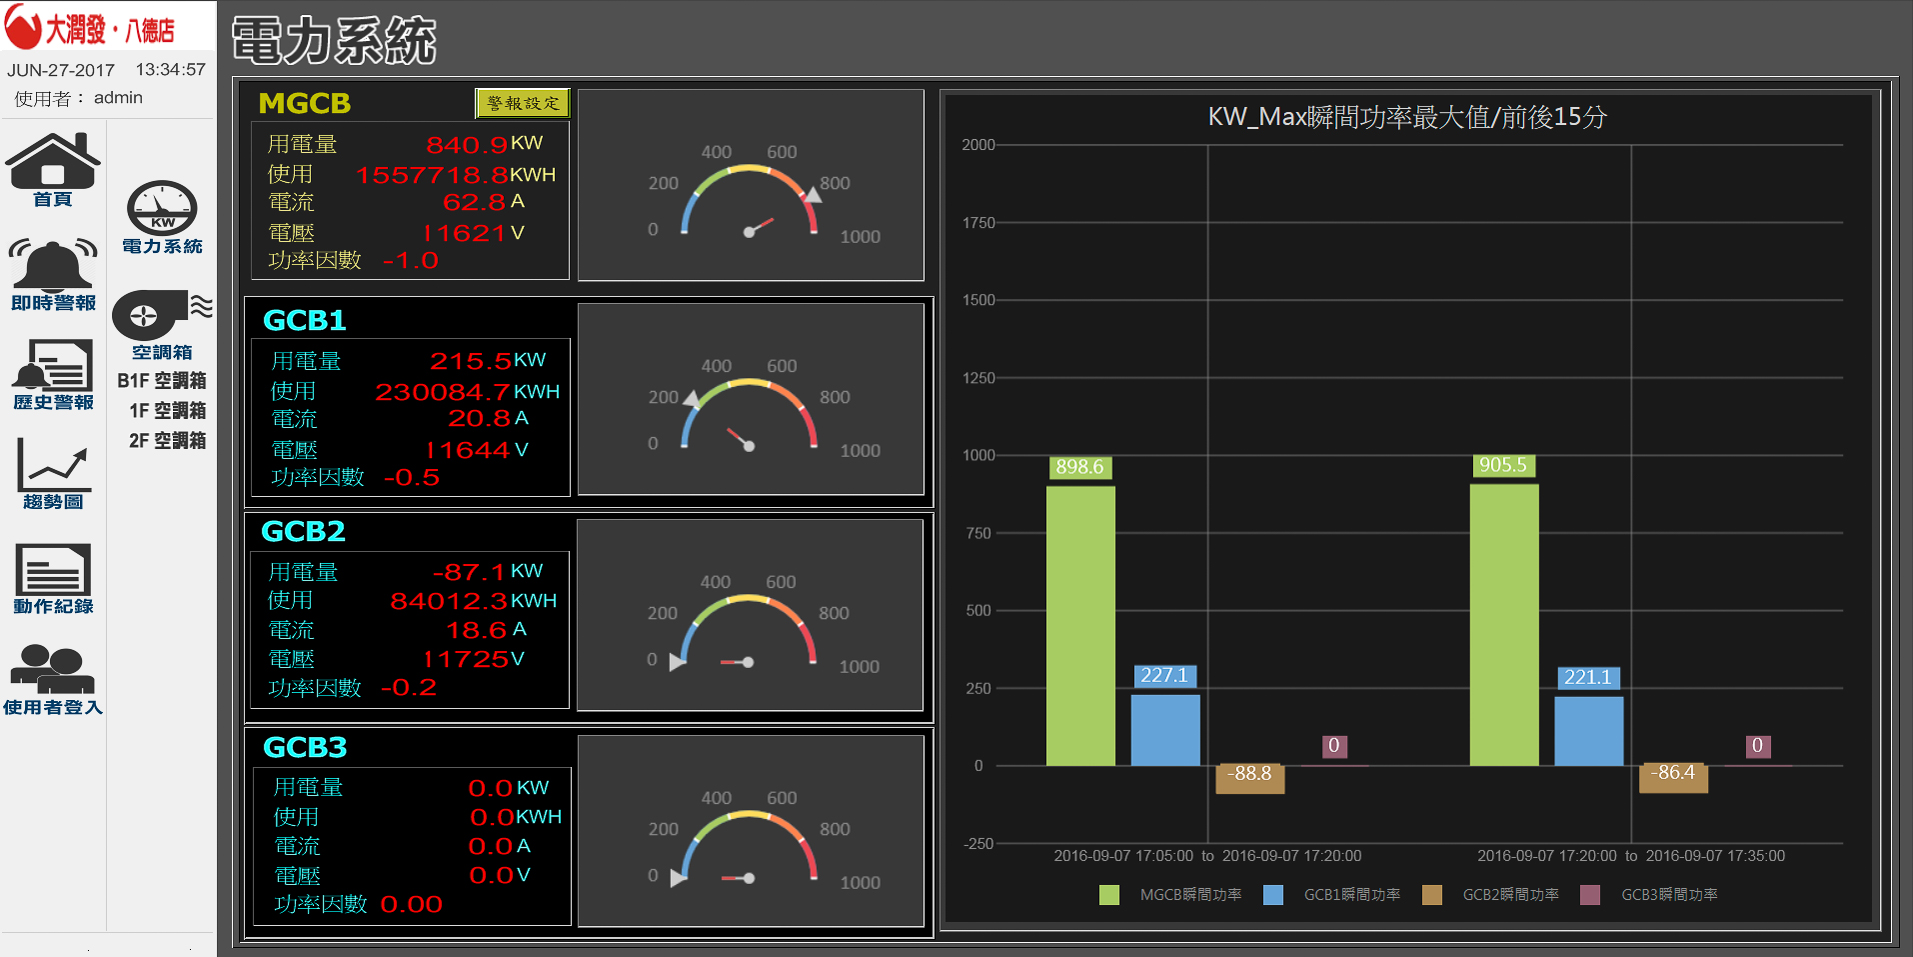The image size is (1913, 957).
Task: Click GCB3 功率因數 value 0.00
Action: [411, 905]
